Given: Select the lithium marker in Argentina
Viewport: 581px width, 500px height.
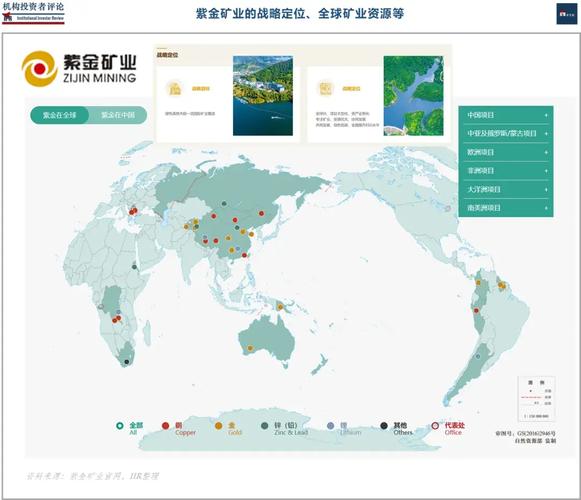Looking at the screenshot, I should point(478,356).
